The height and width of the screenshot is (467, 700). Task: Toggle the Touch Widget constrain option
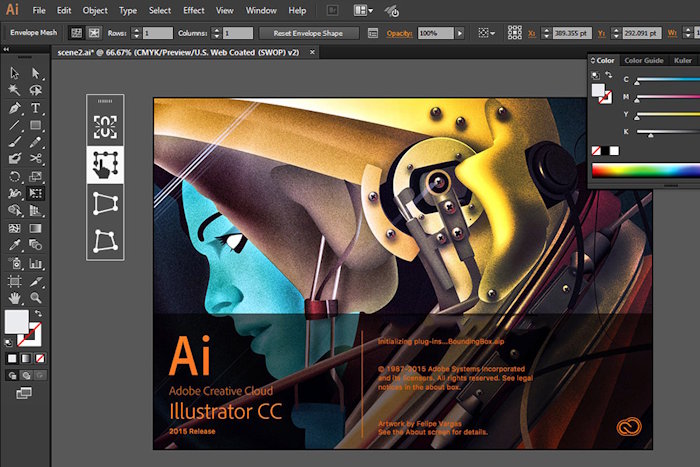[x=105, y=127]
